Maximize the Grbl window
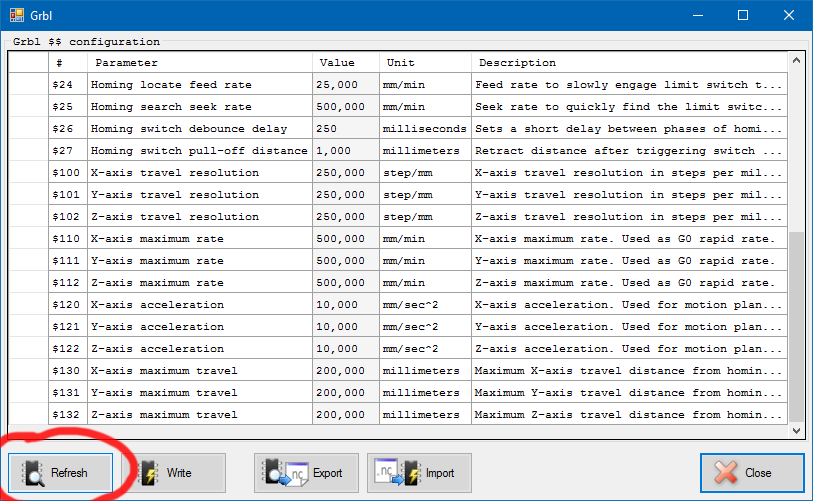The image size is (813, 501). (x=743, y=16)
